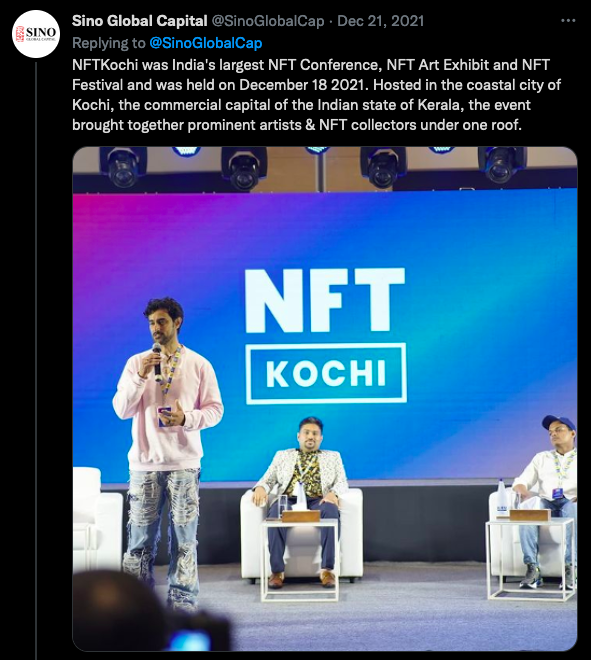The width and height of the screenshot is (591, 660).
Task: Click the leftmost stage spotlight in photo
Action: tap(123, 166)
